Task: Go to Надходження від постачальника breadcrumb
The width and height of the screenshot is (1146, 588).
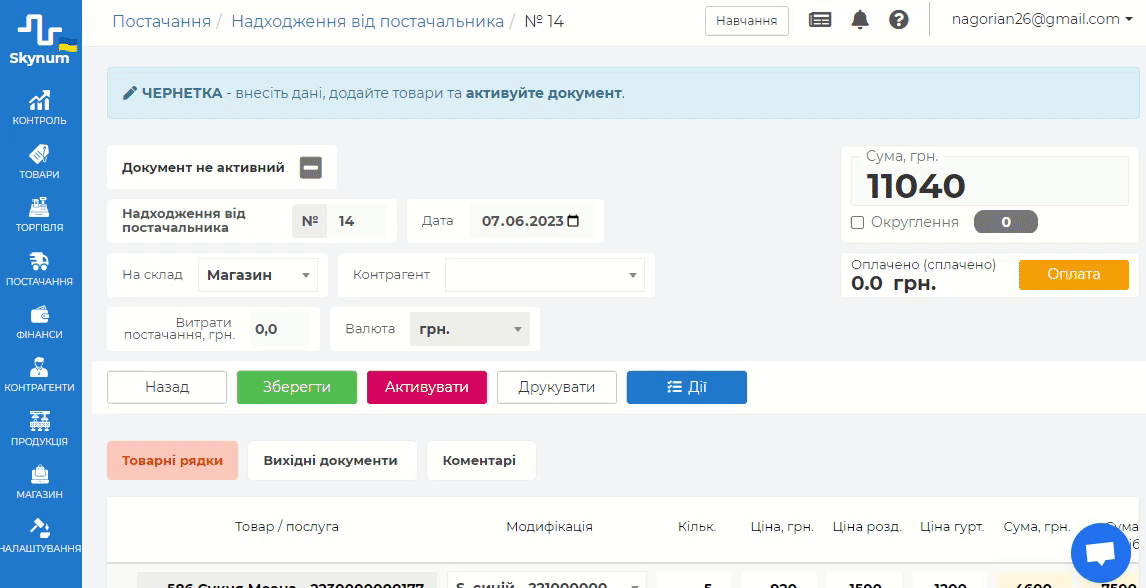Action: coord(368,20)
